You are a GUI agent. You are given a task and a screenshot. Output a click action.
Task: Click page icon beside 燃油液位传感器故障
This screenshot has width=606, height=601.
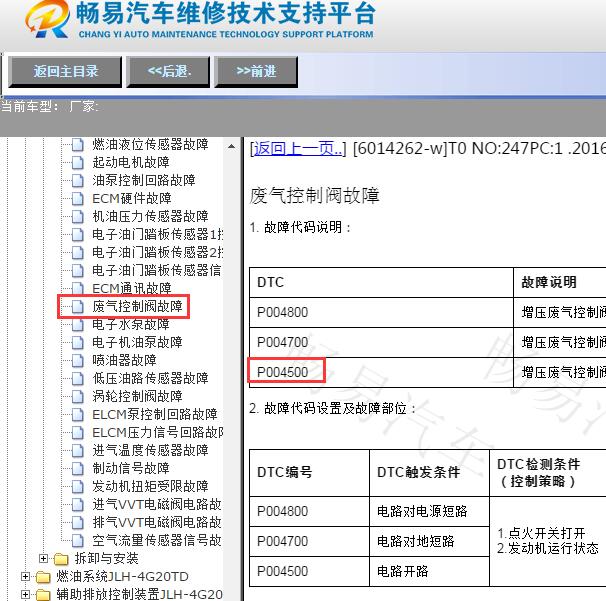pos(78,145)
